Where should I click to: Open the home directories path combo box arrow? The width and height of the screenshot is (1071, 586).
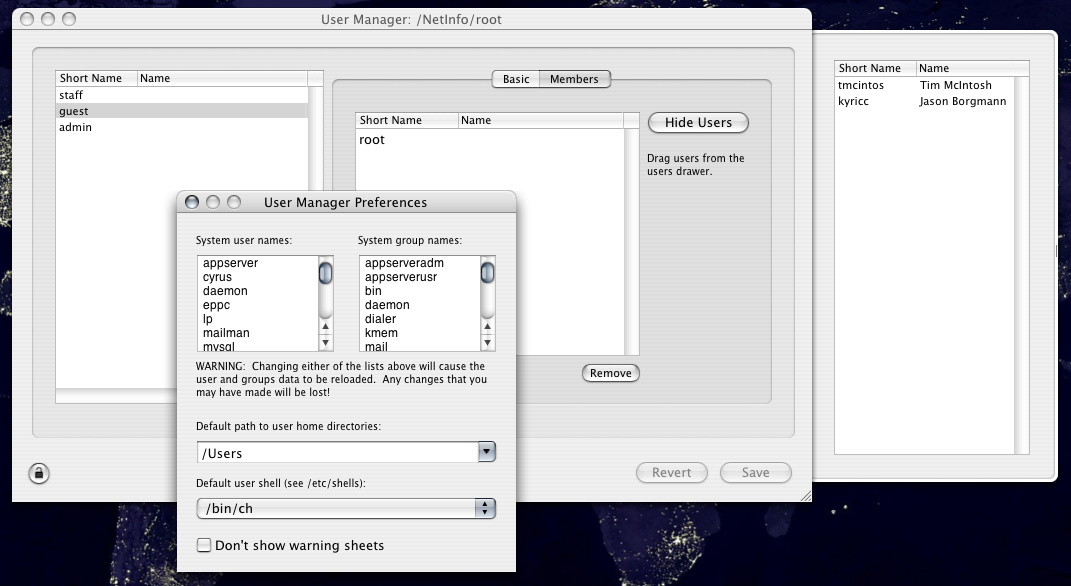(x=486, y=451)
